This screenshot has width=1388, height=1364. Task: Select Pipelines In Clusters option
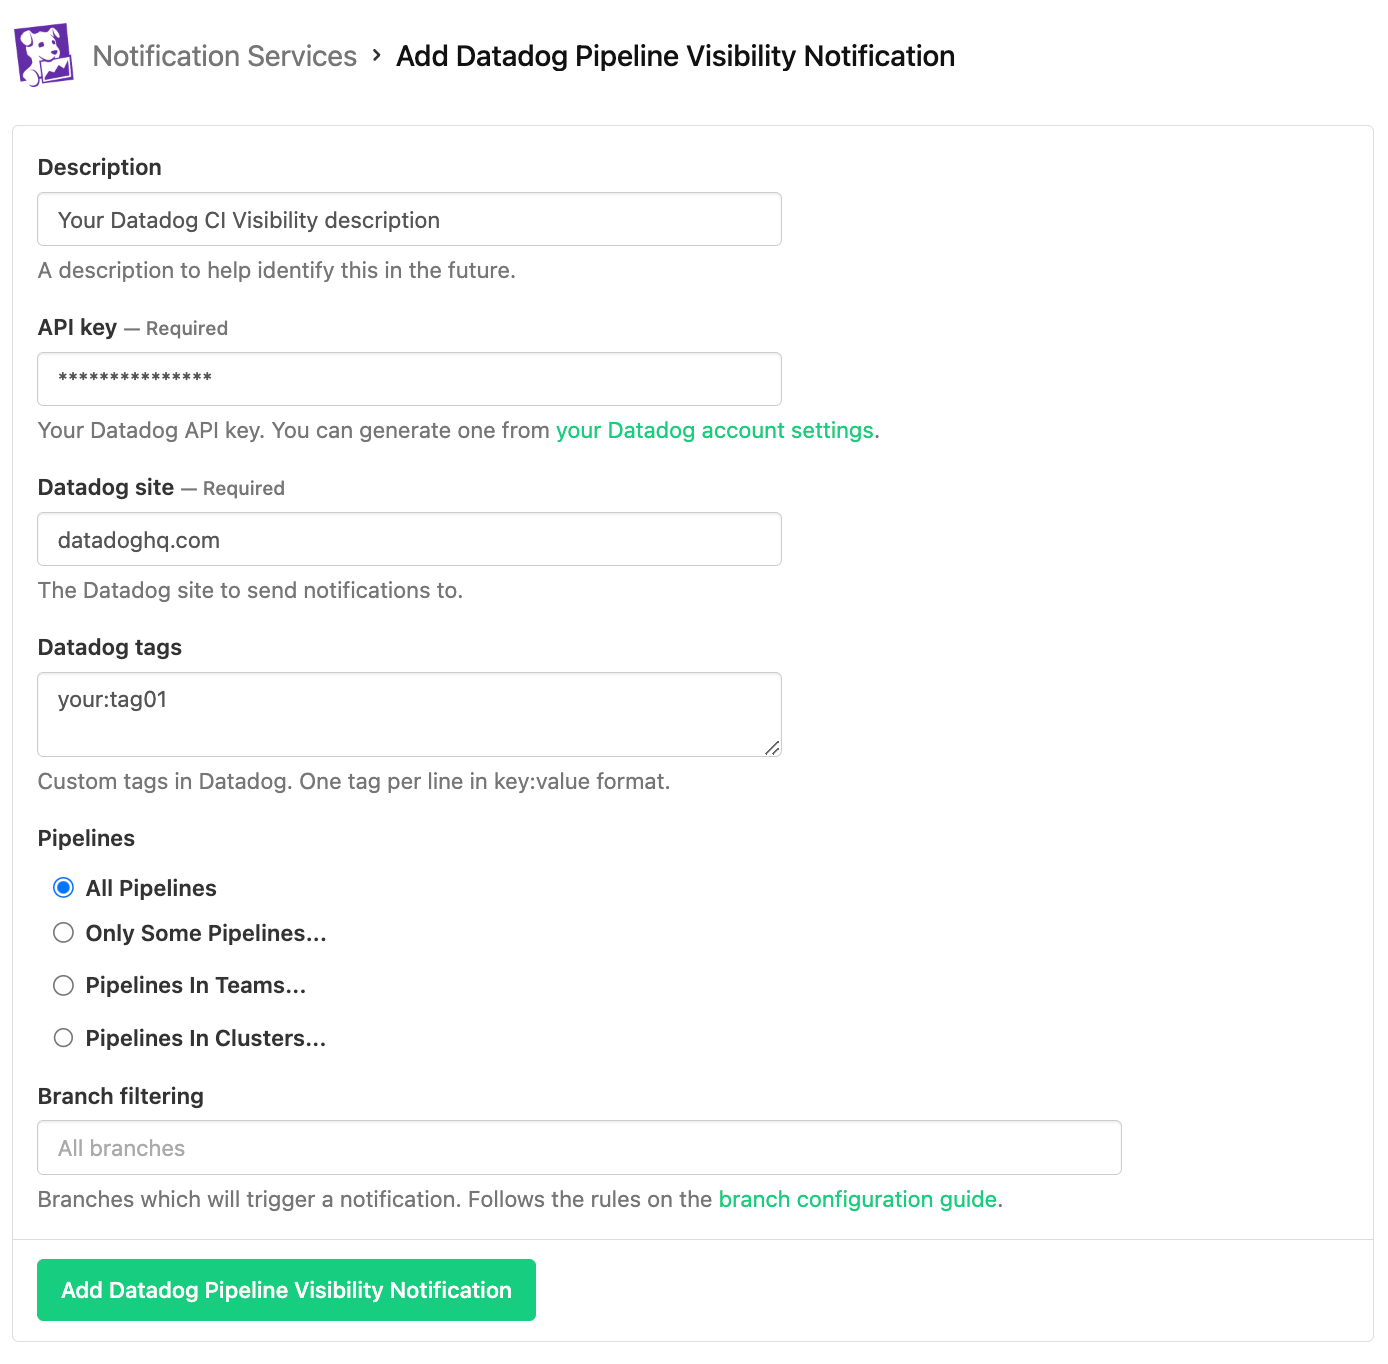coord(63,1037)
